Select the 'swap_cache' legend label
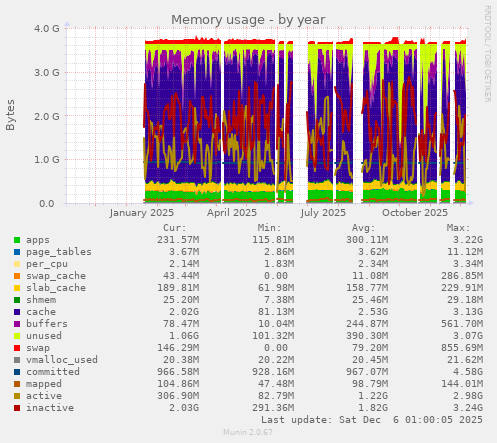Image resolution: width=497 pixels, height=443 pixels. point(56,276)
